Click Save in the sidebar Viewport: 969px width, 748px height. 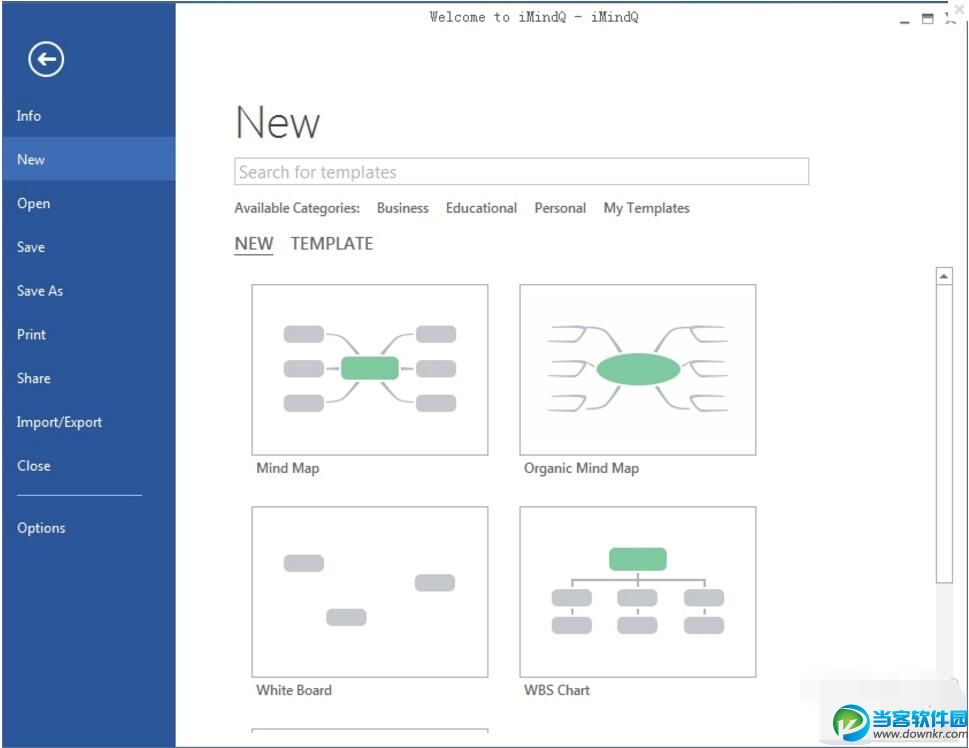(x=30, y=247)
